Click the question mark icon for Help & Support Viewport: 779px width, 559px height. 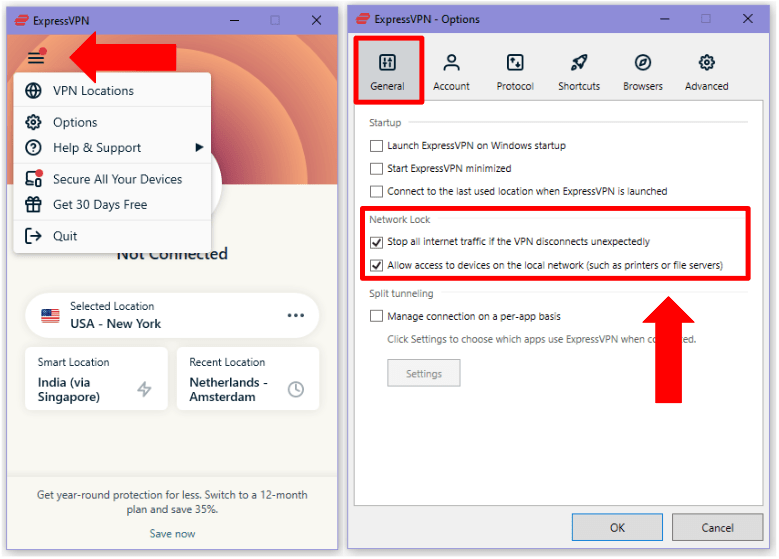33,148
